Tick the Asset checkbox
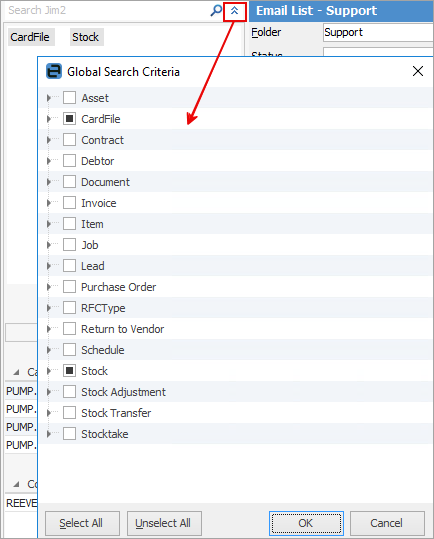 pos(69,98)
